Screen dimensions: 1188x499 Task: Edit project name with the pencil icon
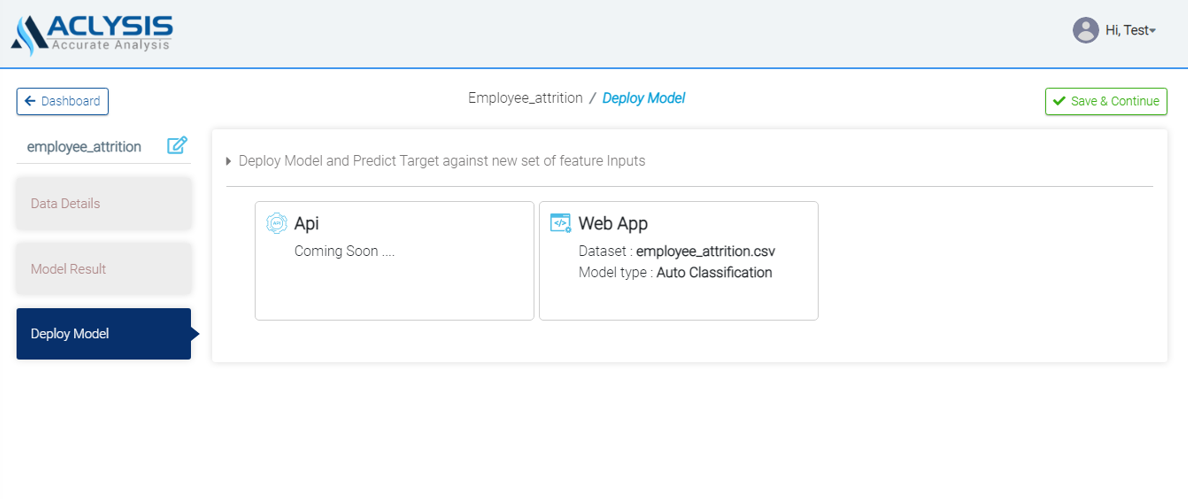[x=177, y=146]
